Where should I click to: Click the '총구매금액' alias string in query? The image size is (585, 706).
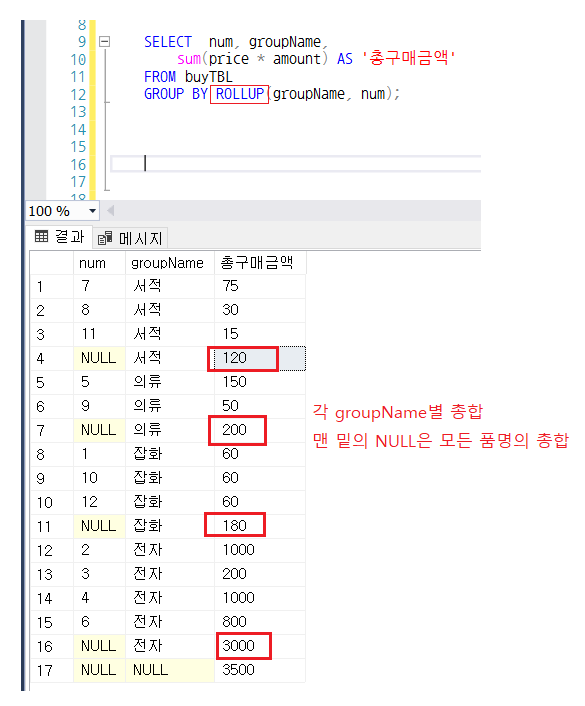pos(409,59)
